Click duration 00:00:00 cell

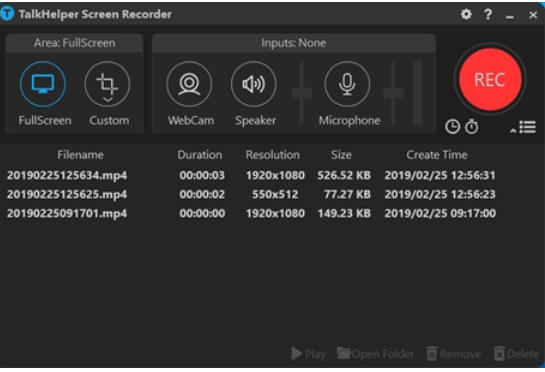point(202,213)
